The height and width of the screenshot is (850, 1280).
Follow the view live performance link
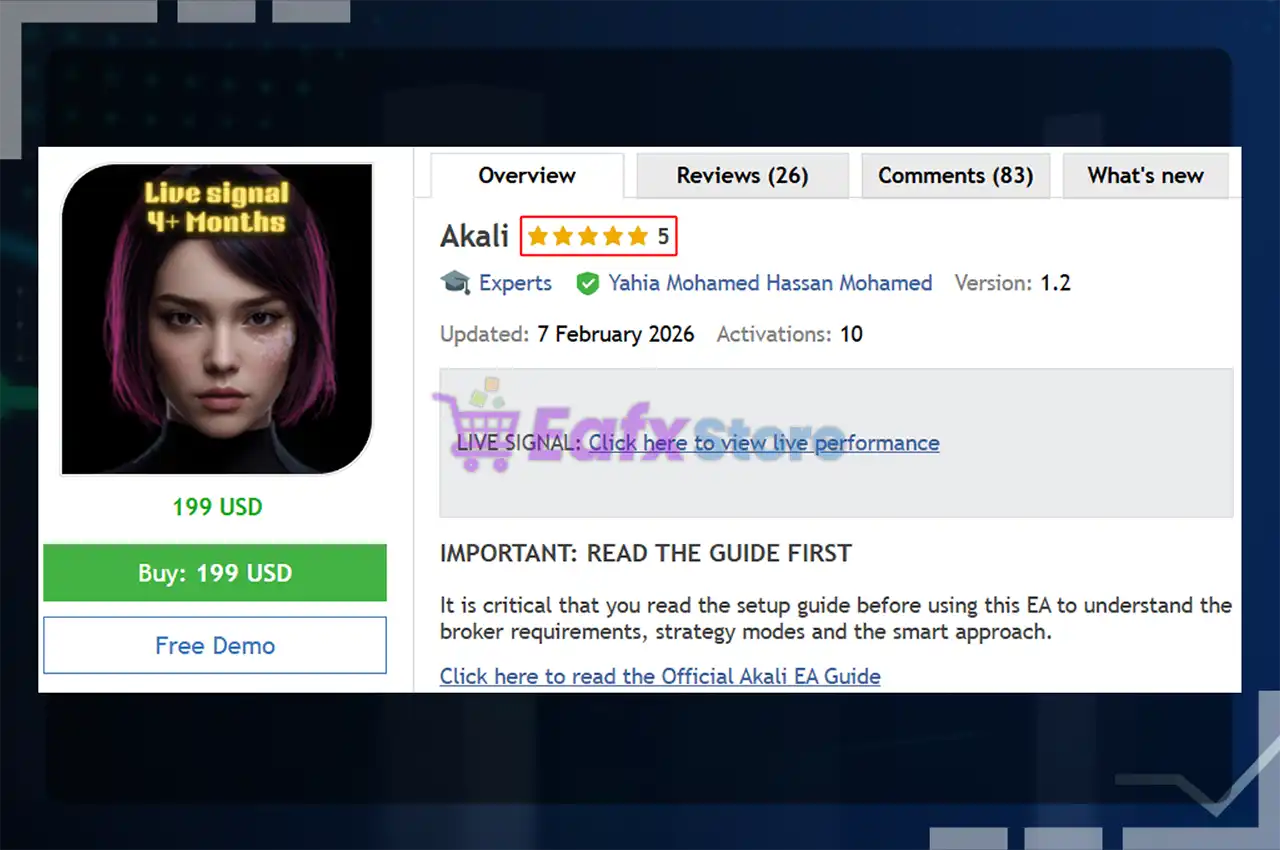pos(763,443)
